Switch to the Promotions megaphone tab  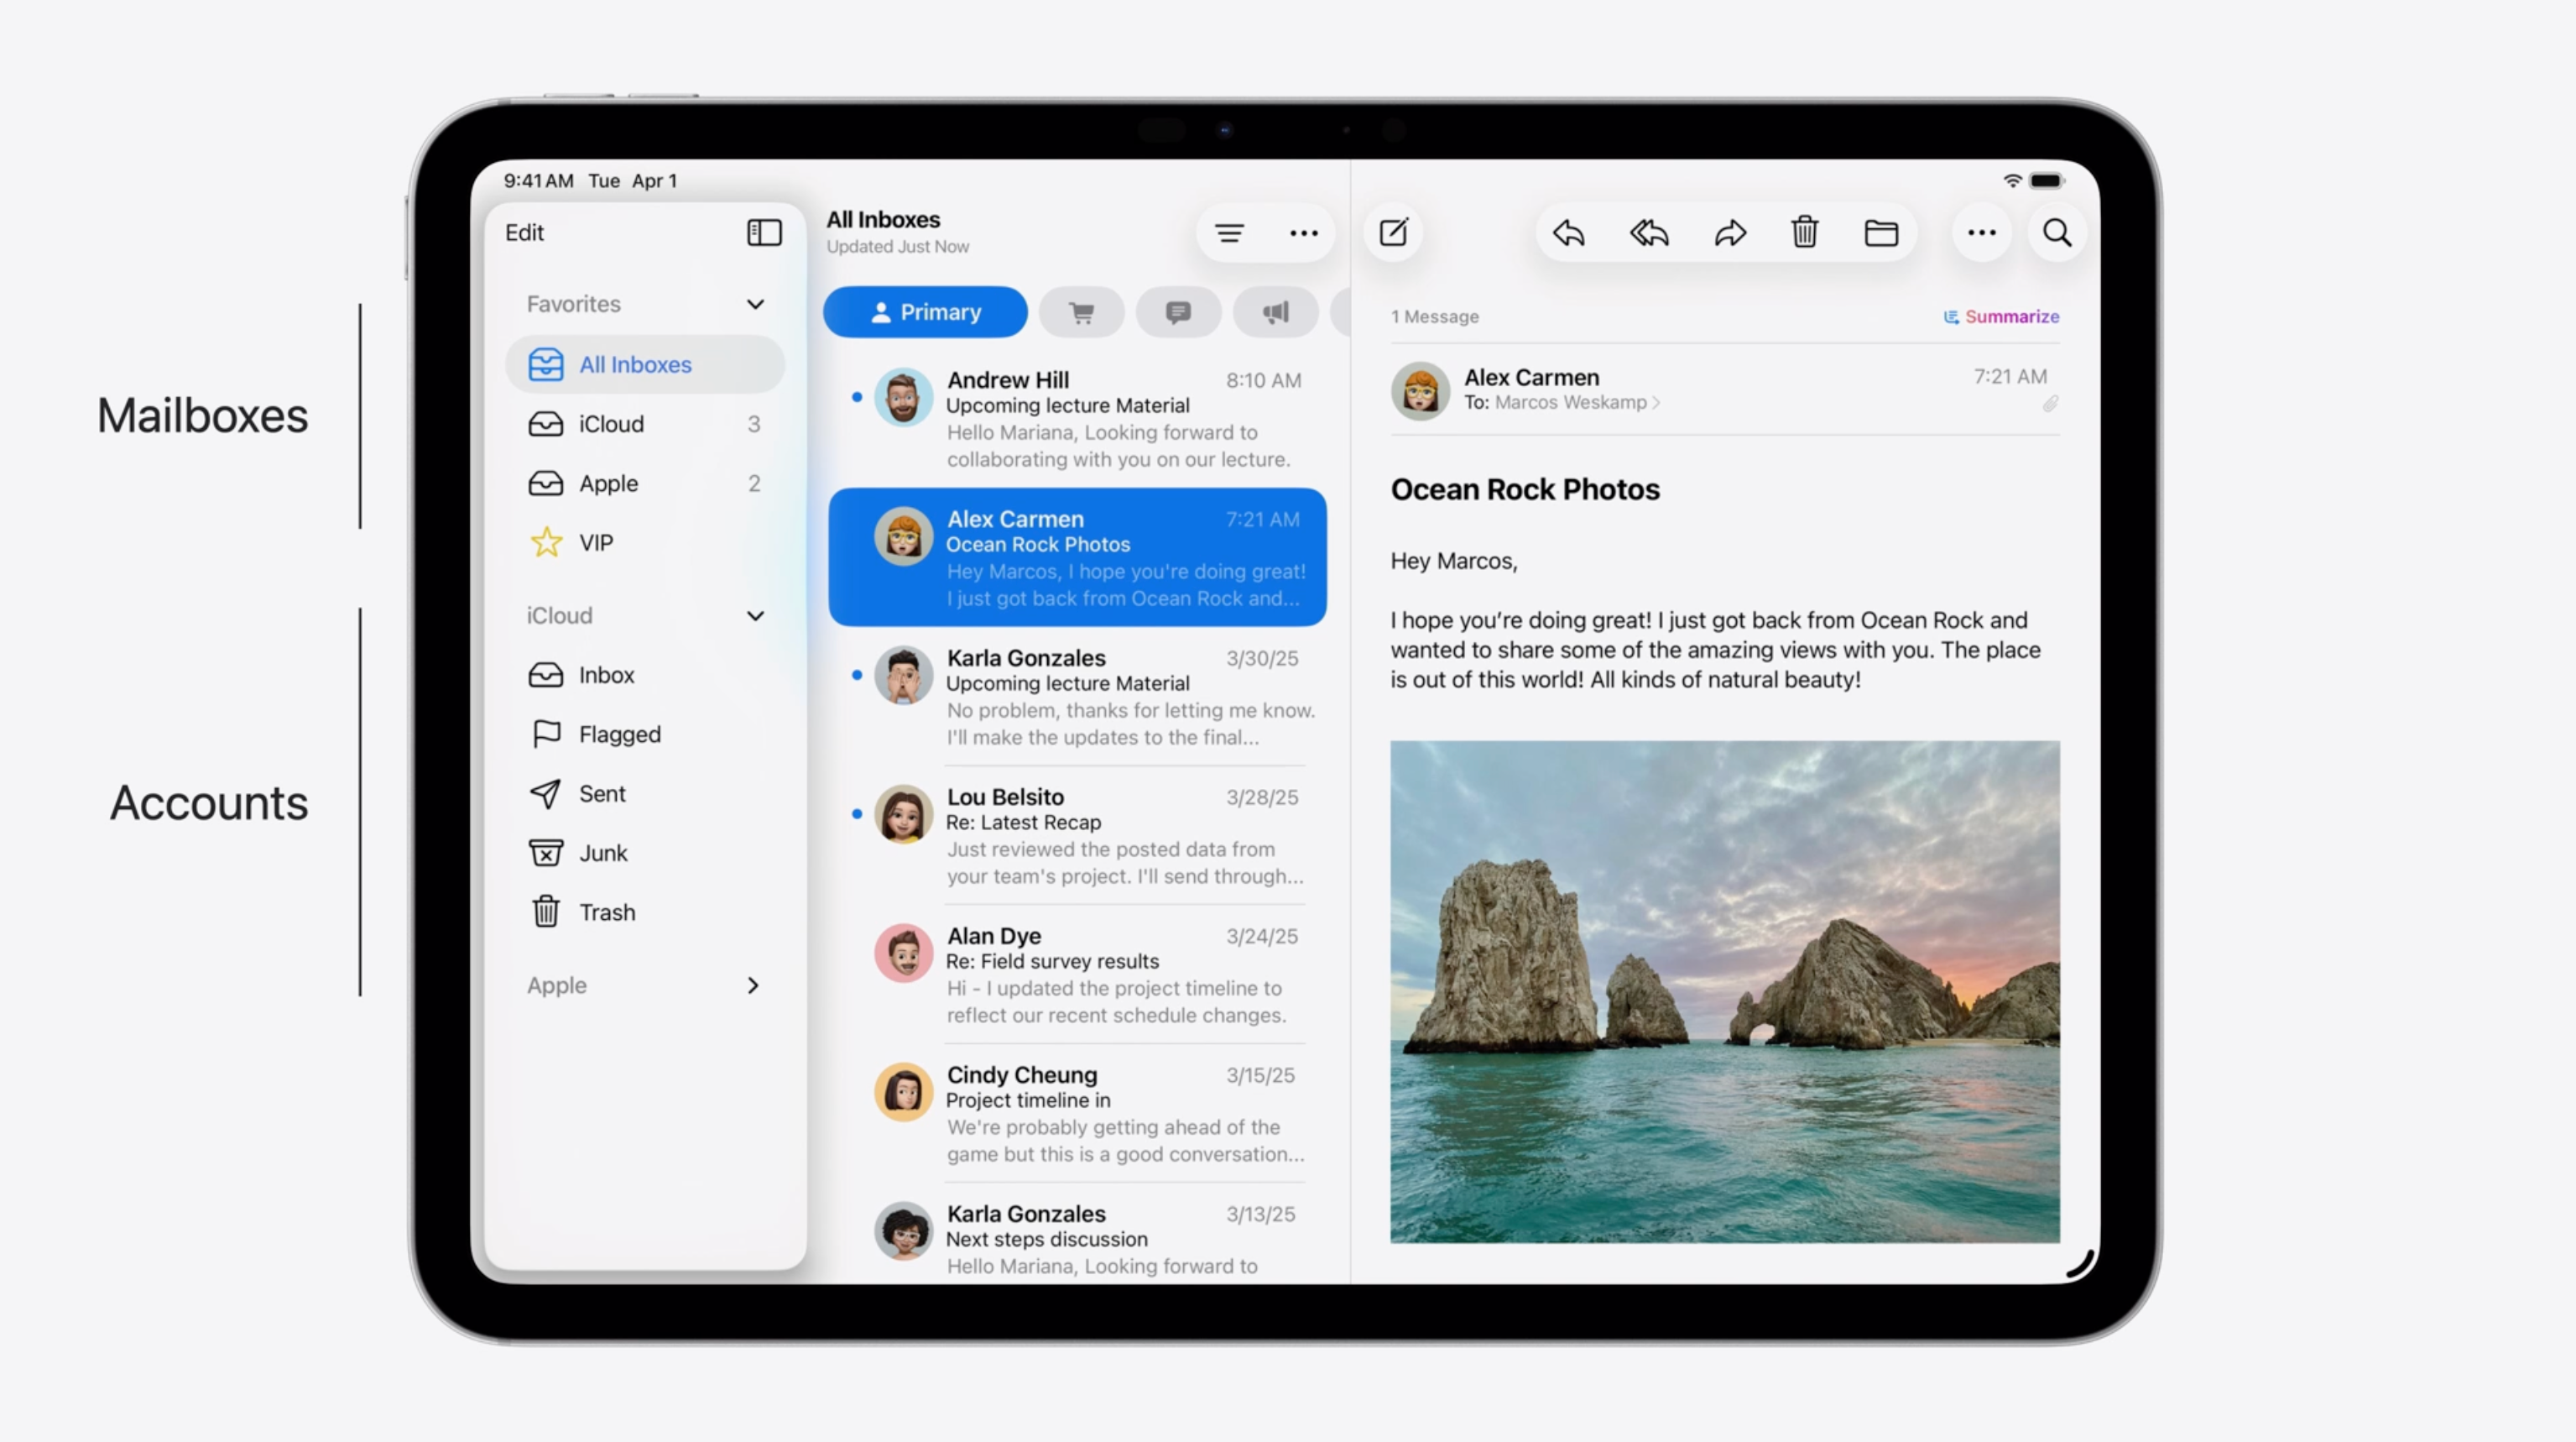pos(1275,313)
